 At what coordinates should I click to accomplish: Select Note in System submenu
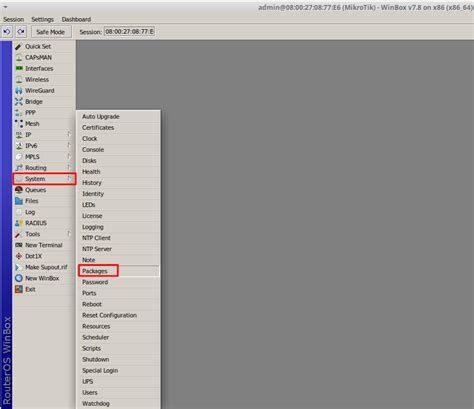pos(118,260)
